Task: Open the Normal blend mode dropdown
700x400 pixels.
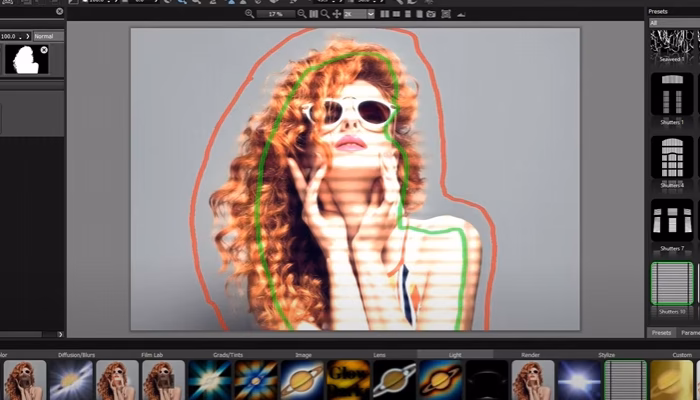Action: 47,35
